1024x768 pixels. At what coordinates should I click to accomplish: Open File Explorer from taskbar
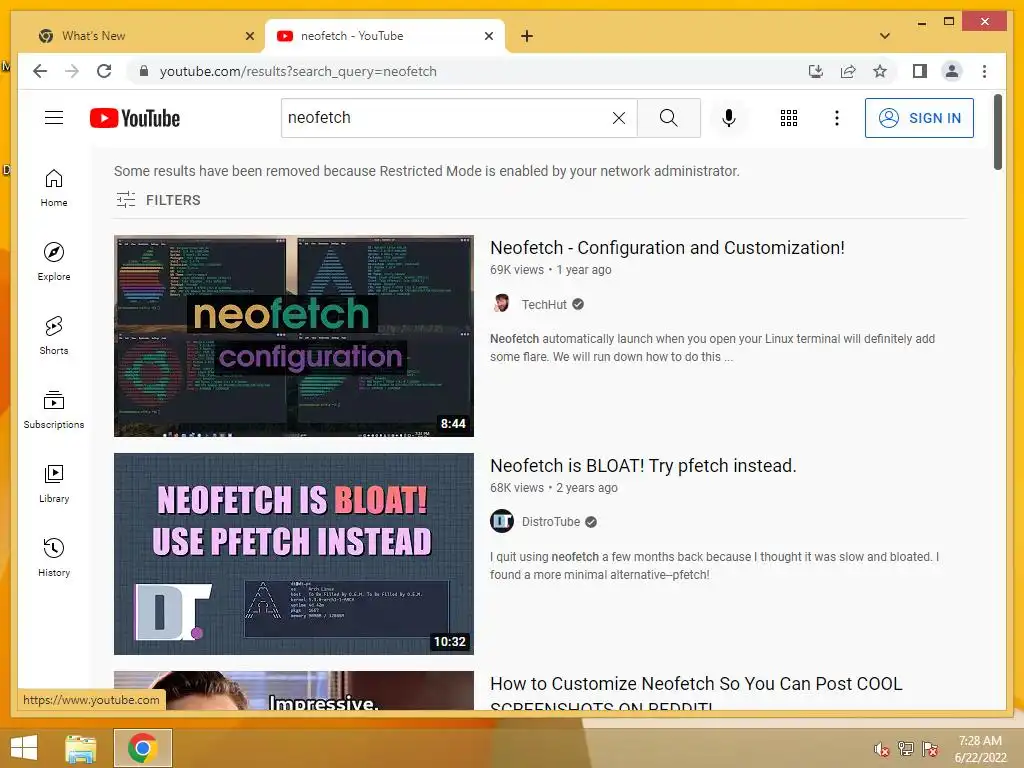[81, 748]
